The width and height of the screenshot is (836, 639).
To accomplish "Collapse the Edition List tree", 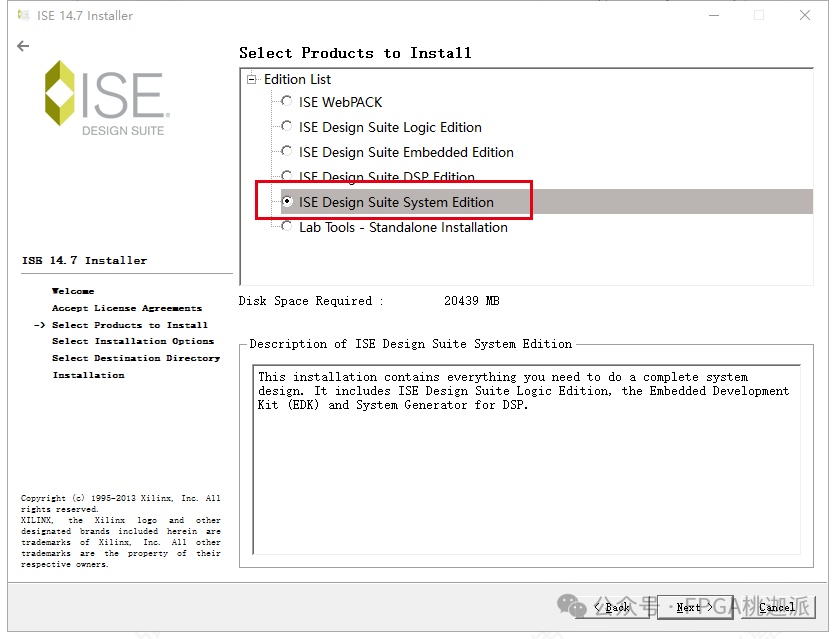I will [252, 79].
